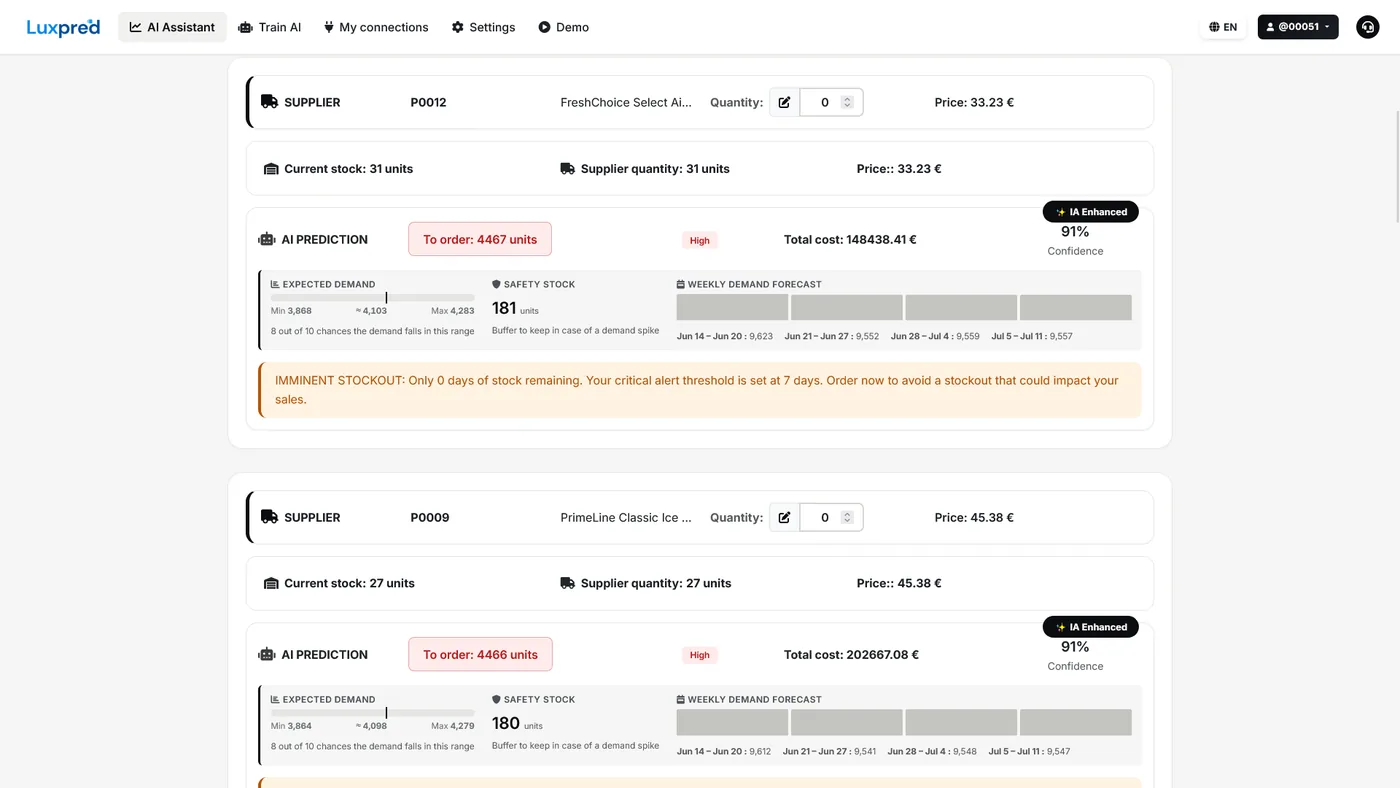Click Total cost: 148438.41 €
The image size is (1400, 788).
[850, 240]
